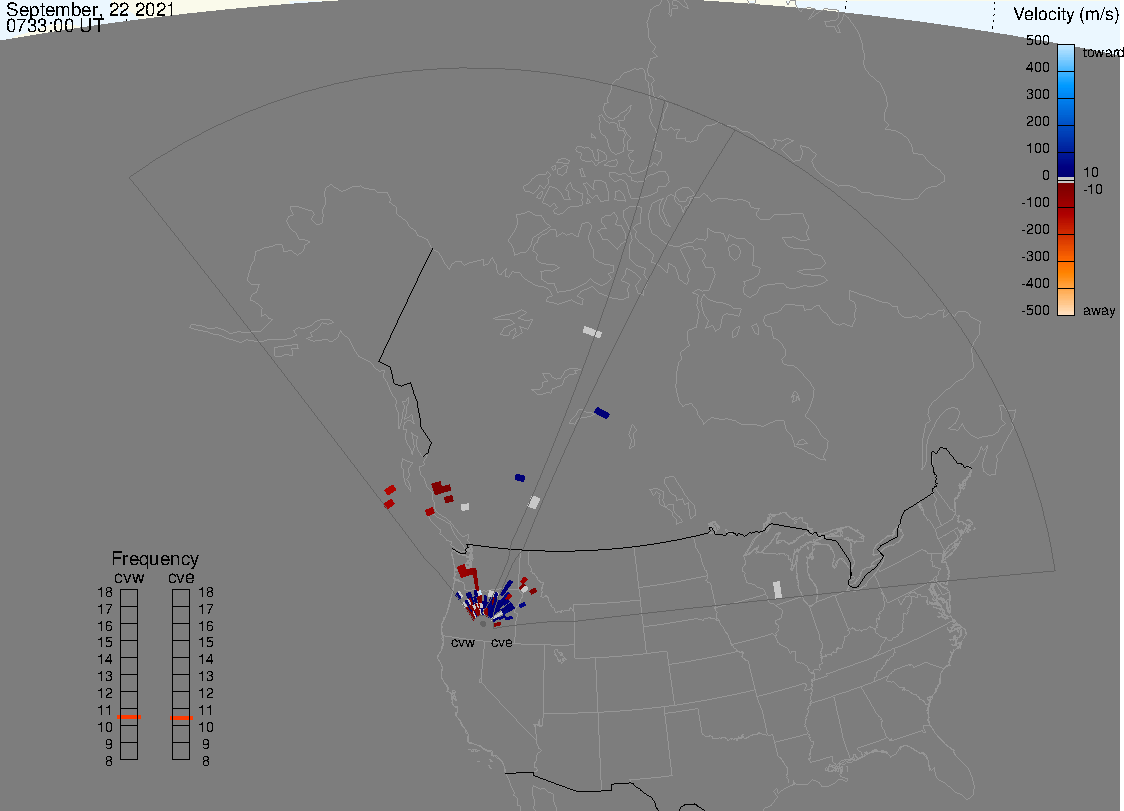Click the 'cve' radar station label on the map
Image resolution: width=1124 pixels, height=811 pixels.
502,642
